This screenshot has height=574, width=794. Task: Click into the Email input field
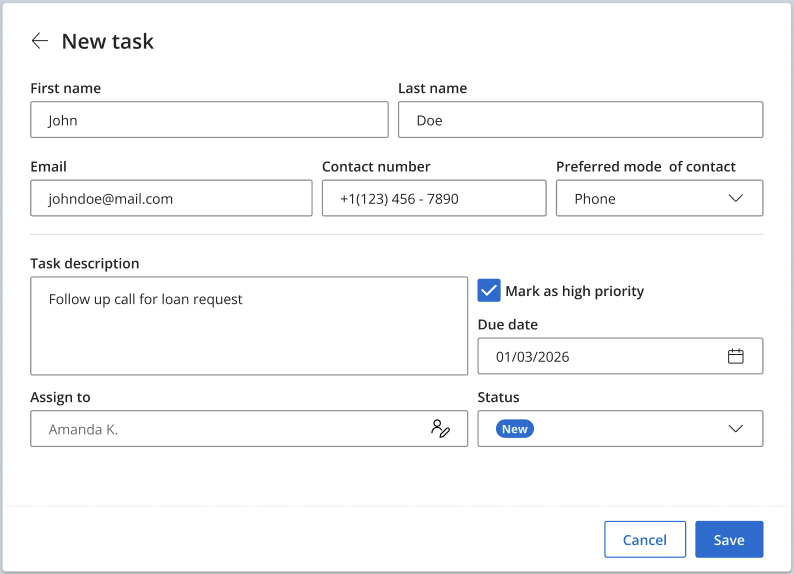[171, 198]
